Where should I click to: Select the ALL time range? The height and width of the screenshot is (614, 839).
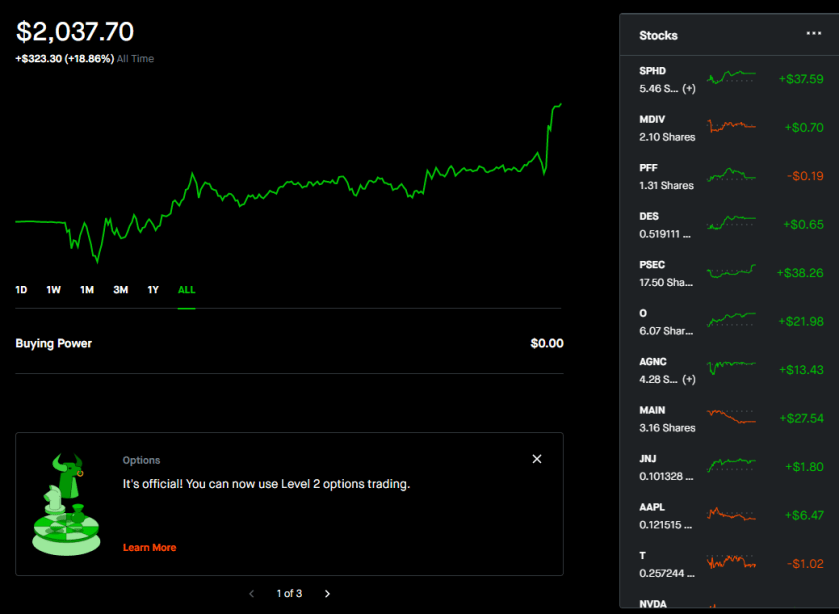[187, 290]
